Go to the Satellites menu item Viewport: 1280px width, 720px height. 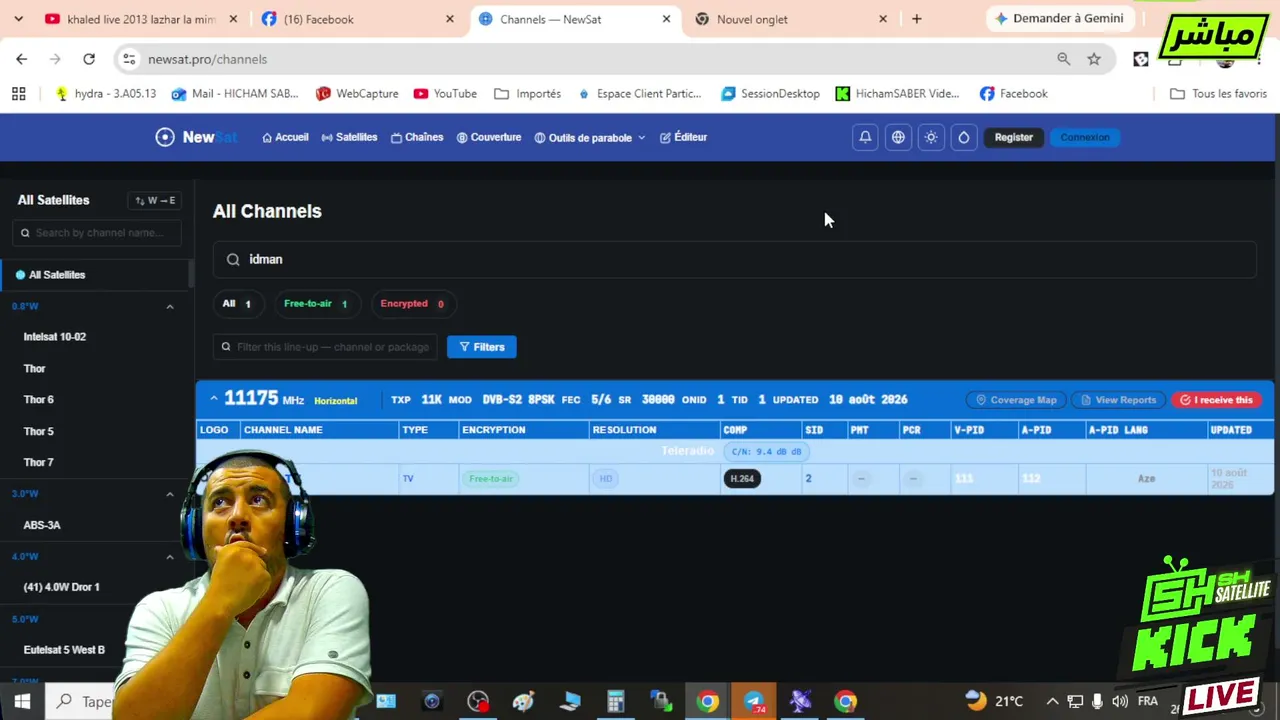pos(349,137)
